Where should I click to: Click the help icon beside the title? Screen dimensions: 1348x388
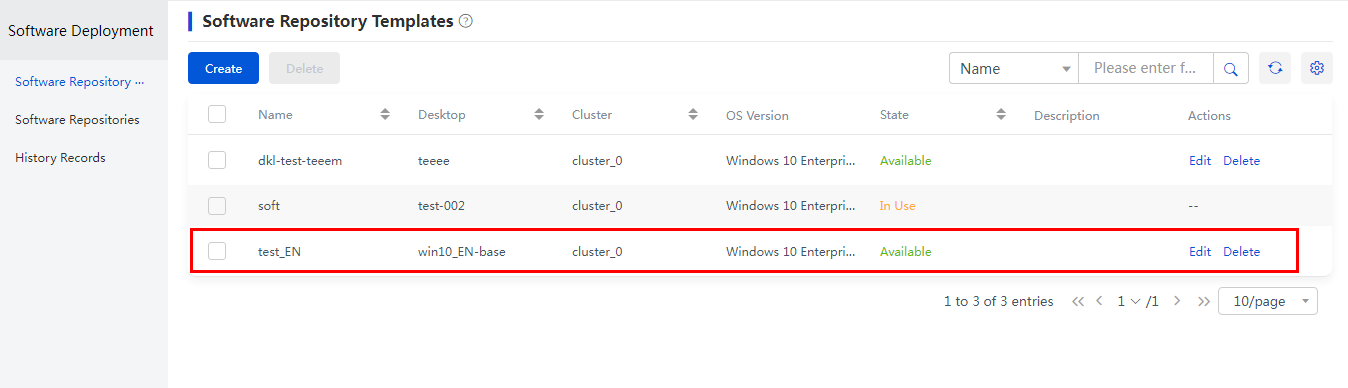point(466,21)
